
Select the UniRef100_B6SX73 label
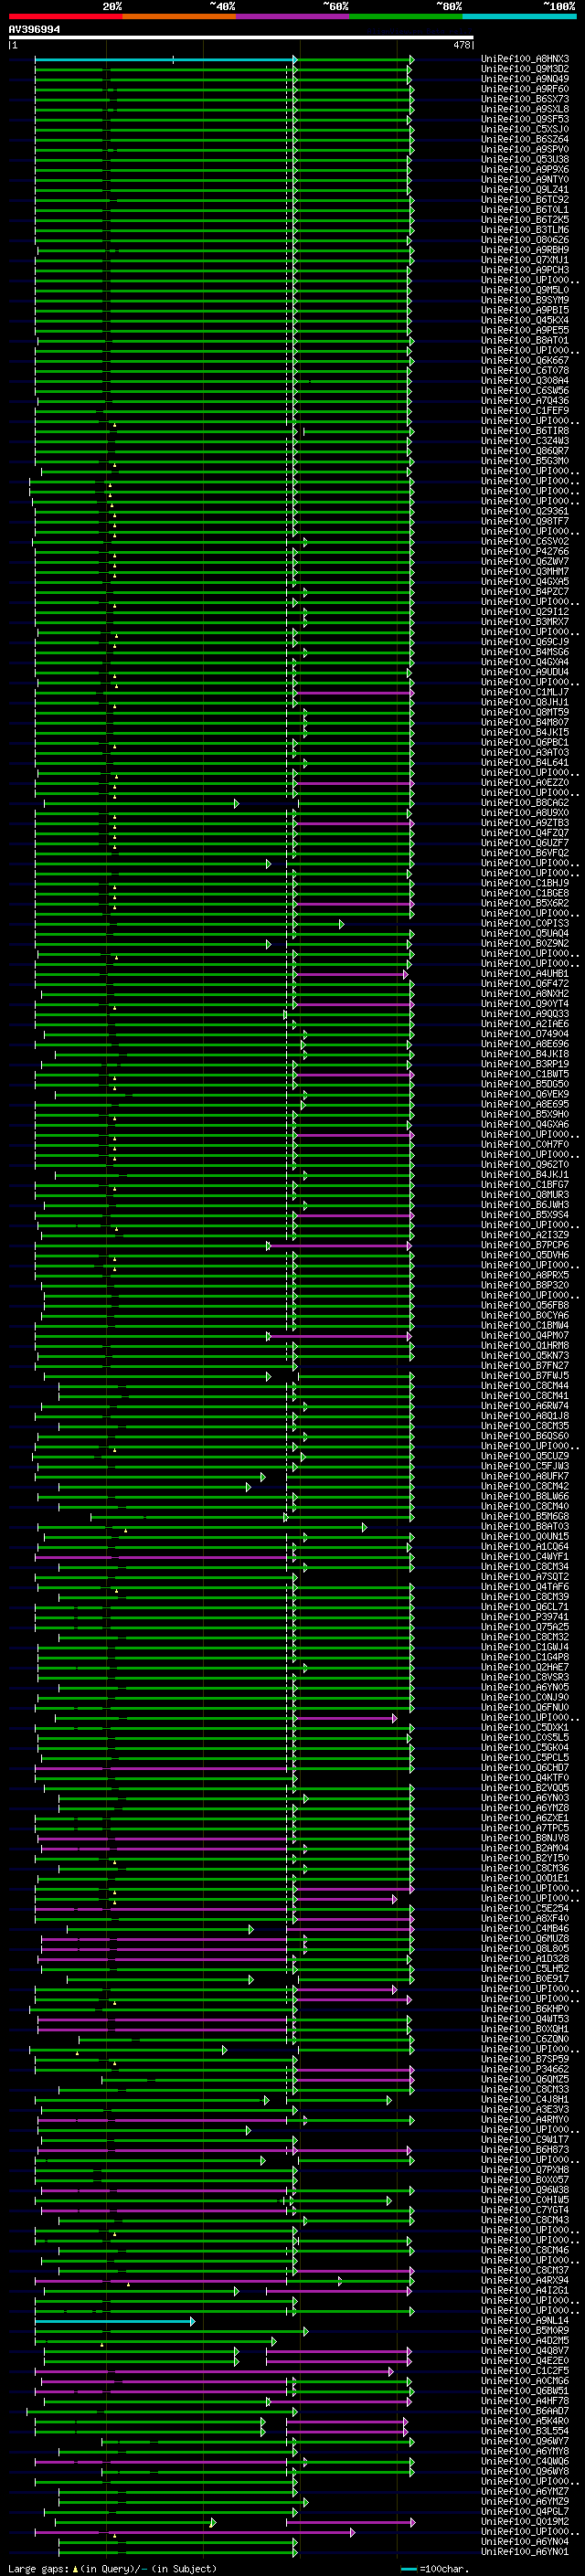[525, 99]
